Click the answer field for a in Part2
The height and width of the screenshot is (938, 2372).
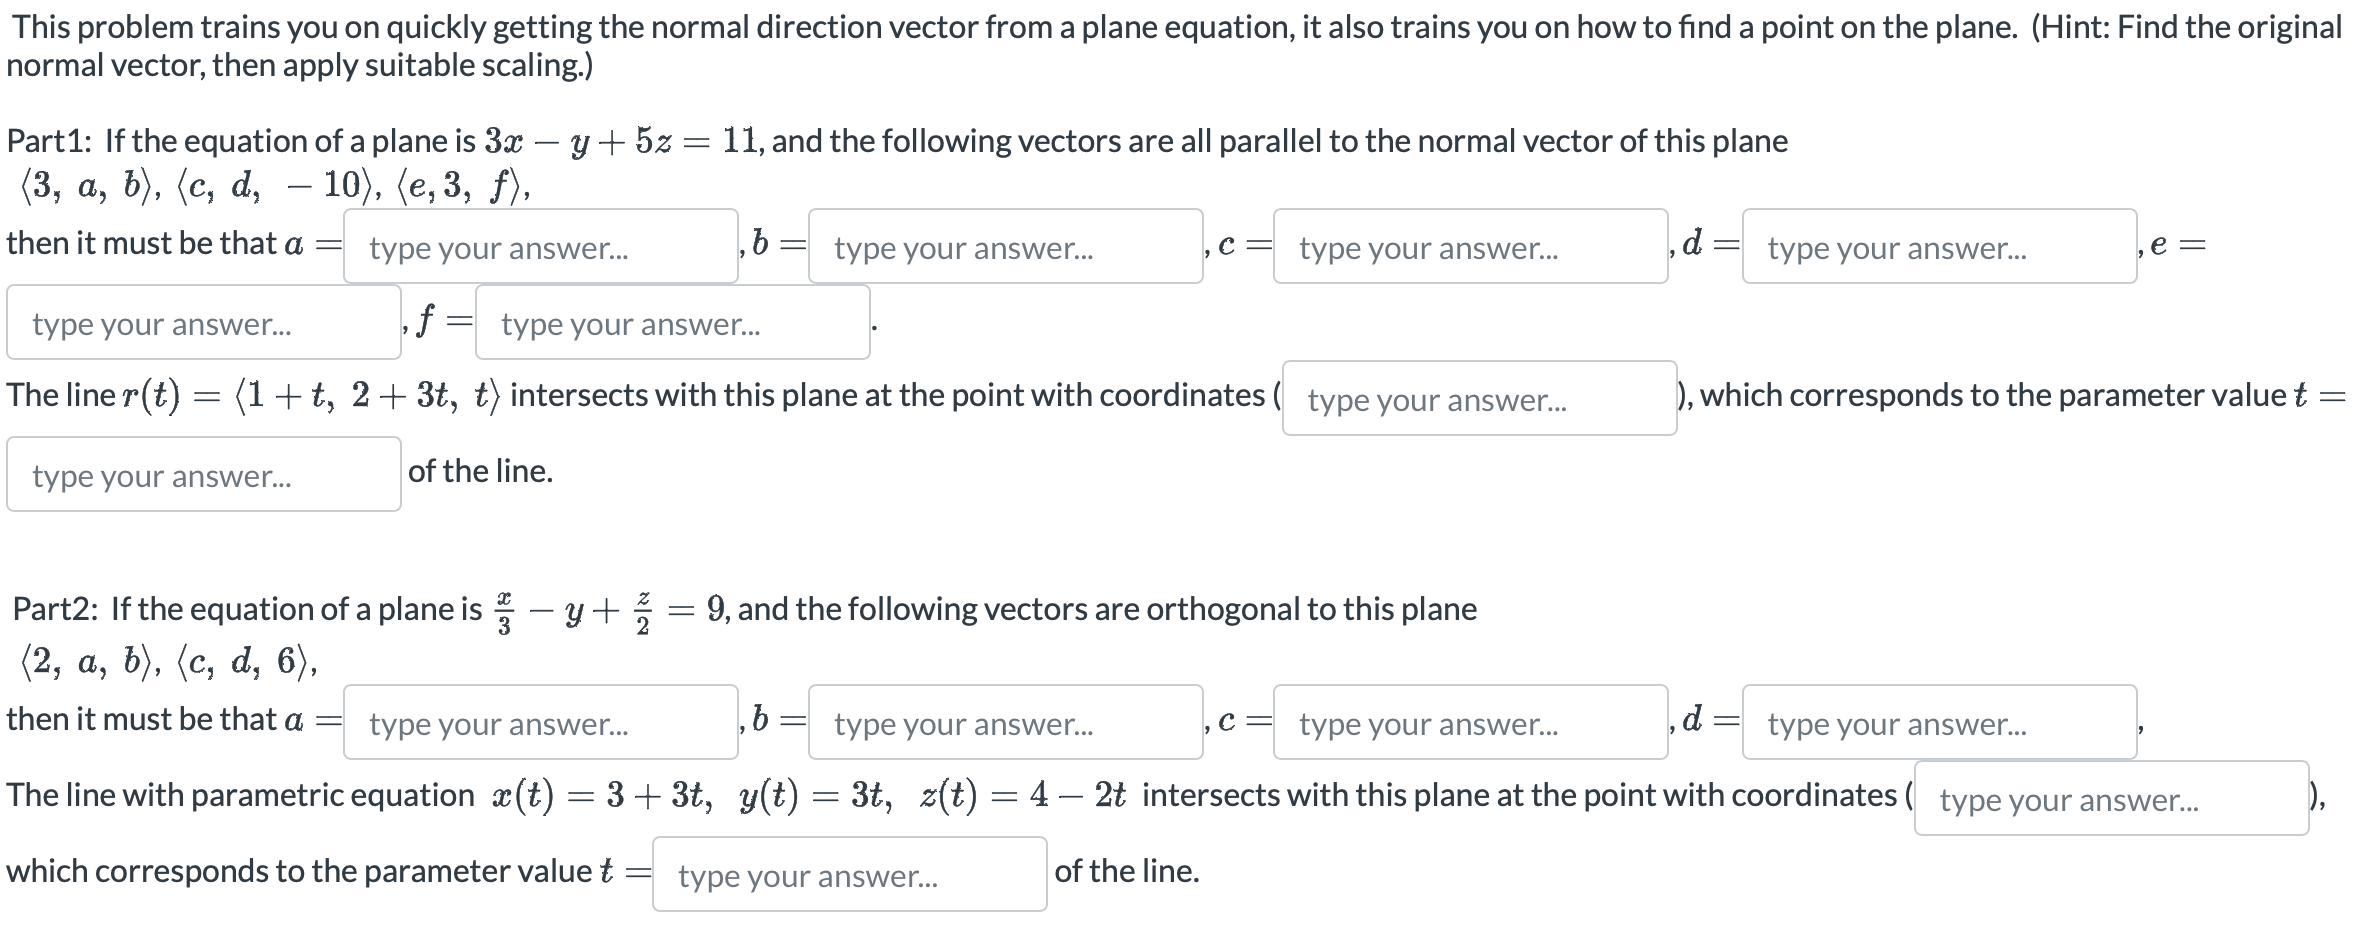coord(540,724)
